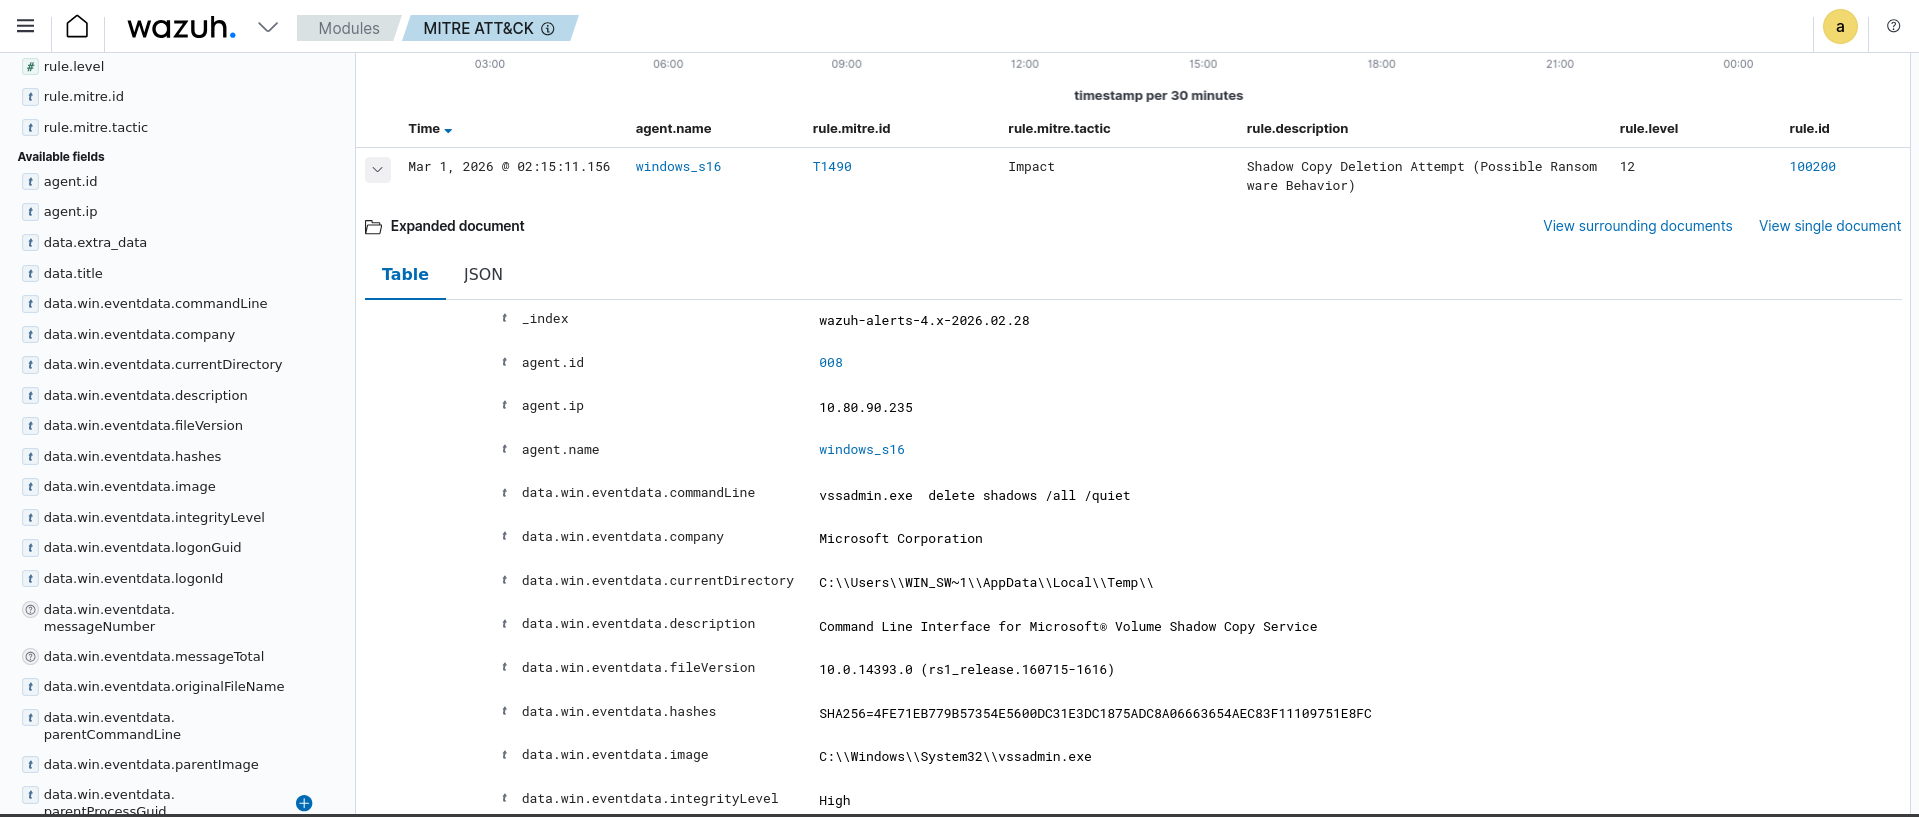This screenshot has width=1919, height=817.
Task: Click the index value wazuh-alerts-4.x-2026.02.28
Action: point(924,321)
